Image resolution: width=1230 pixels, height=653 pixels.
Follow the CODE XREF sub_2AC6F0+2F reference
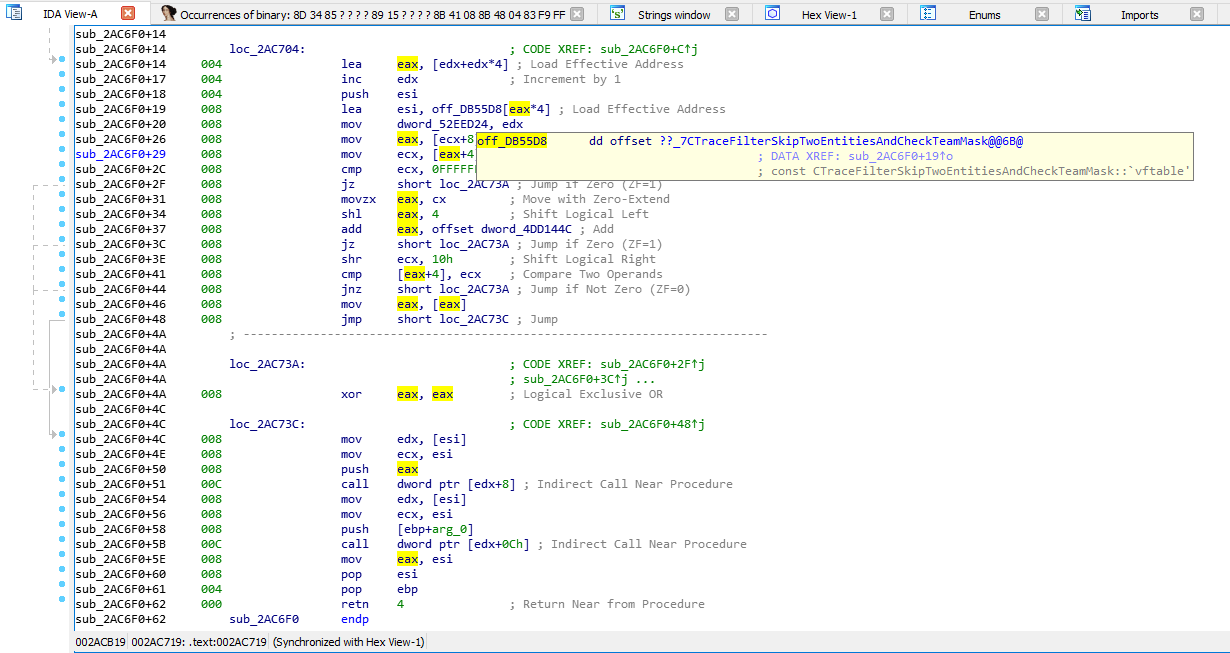653,364
